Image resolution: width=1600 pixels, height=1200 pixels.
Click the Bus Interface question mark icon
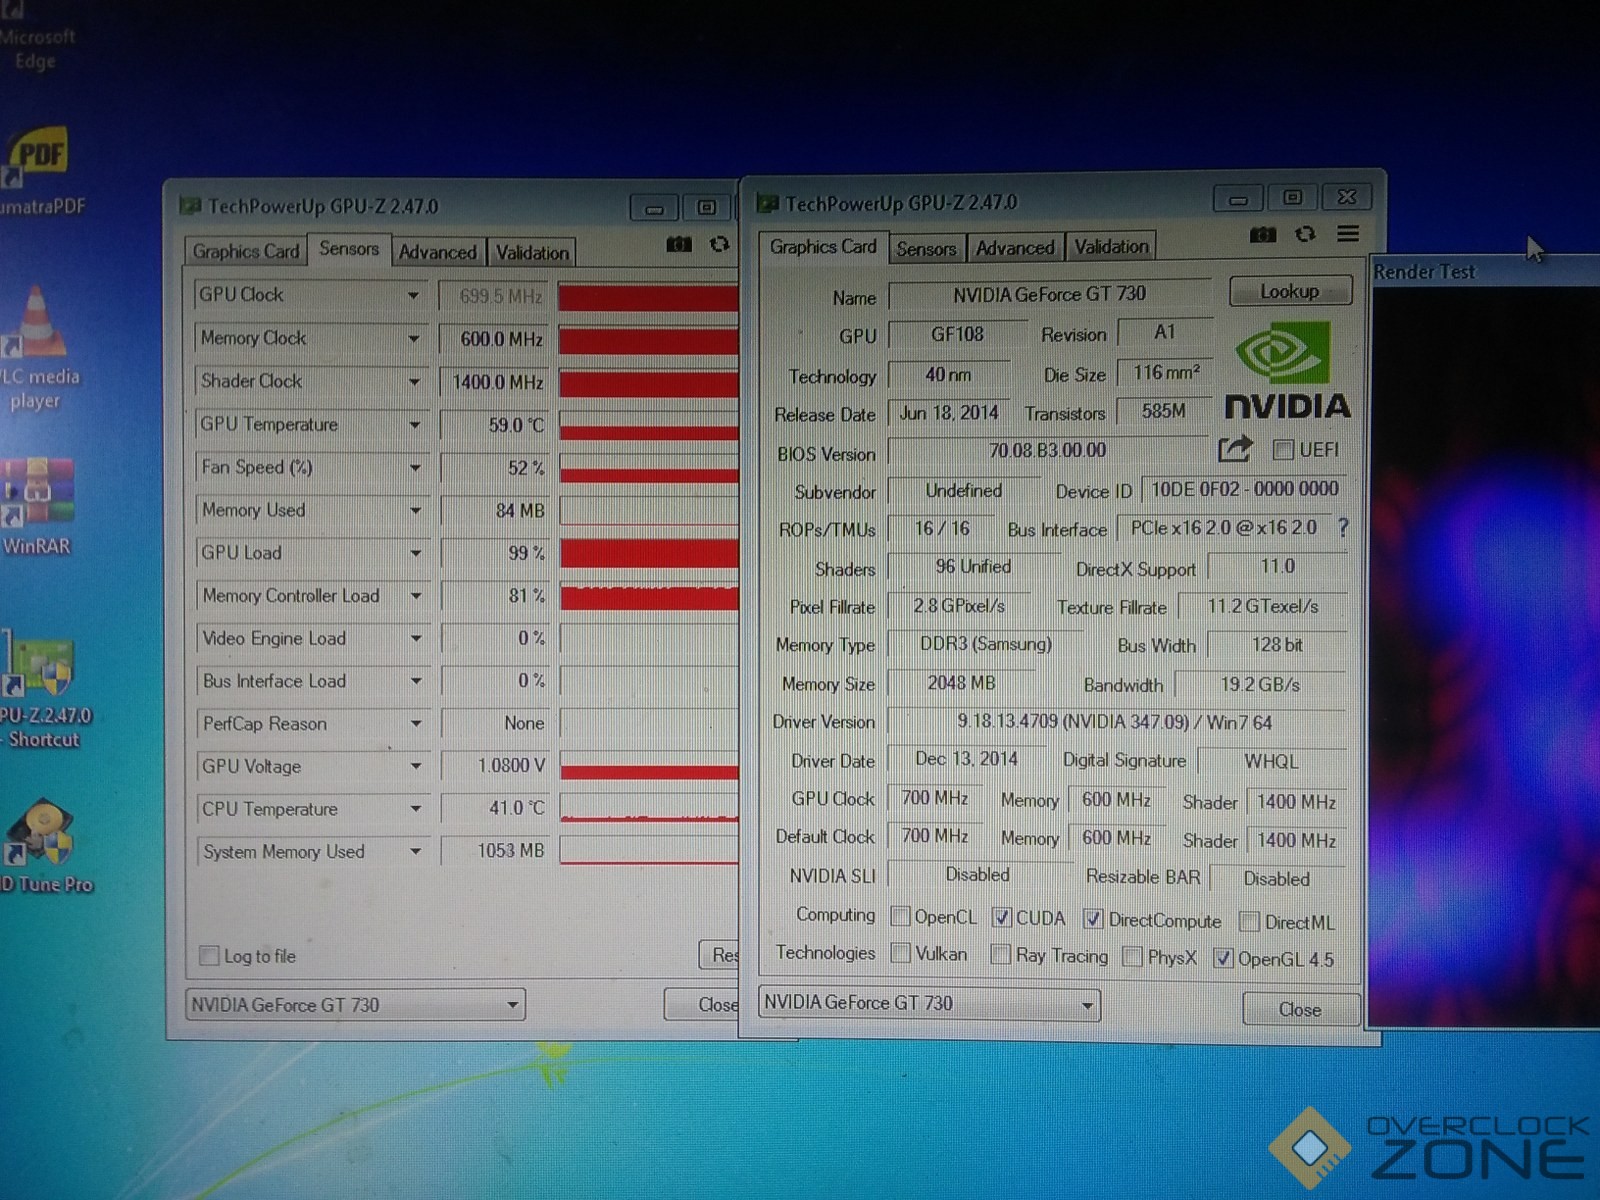pyautogui.click(x=1343, y=527)
